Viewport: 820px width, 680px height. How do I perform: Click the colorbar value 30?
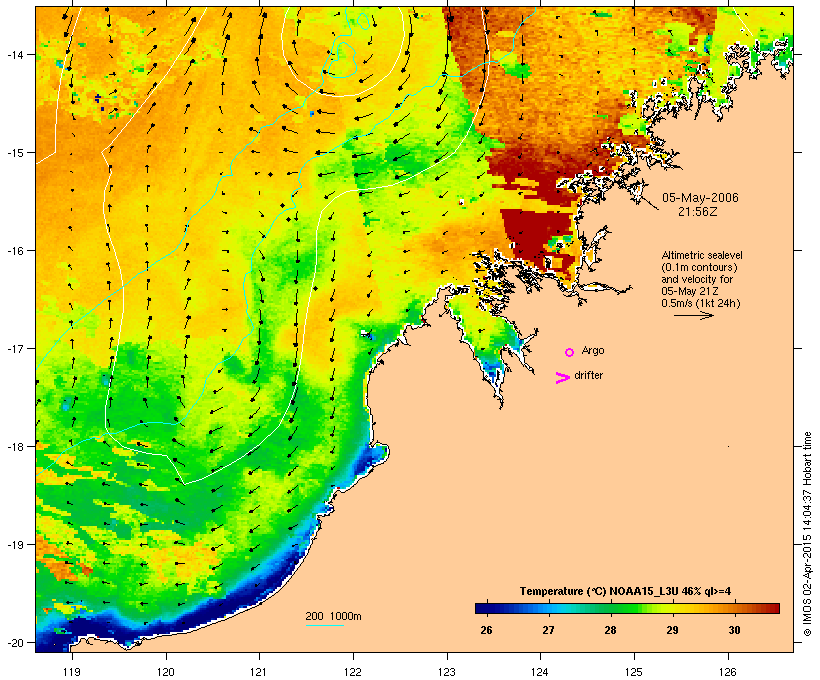[x=734, y=630]
